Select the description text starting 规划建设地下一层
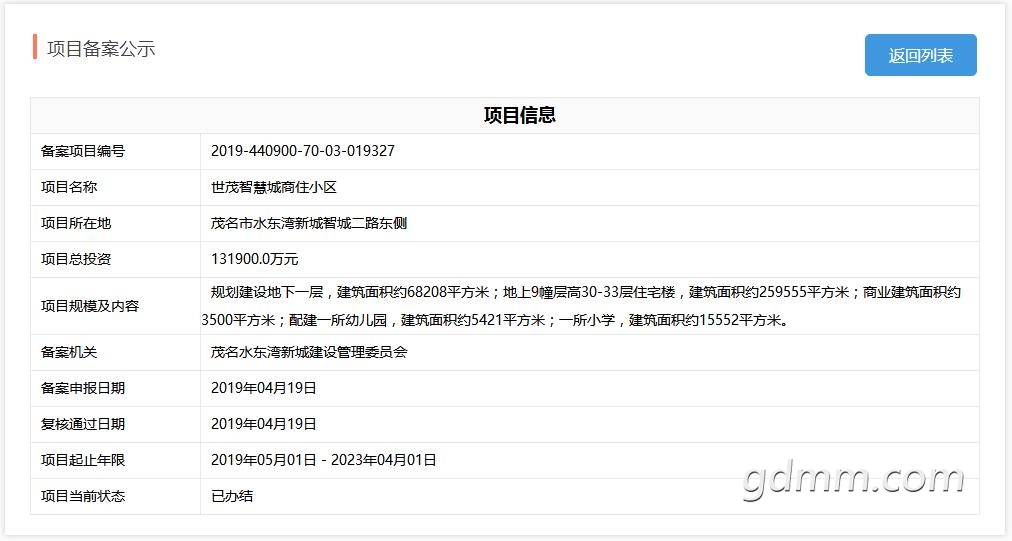The width and height of the screenshot is (1012, 541). tap(581, 306)
